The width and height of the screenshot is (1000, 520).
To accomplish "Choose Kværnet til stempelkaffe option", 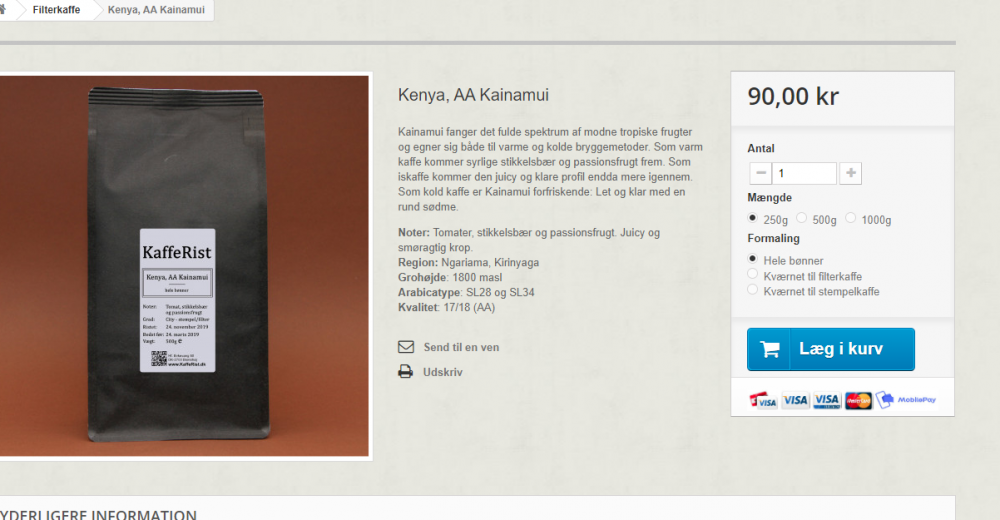I will tap(753, 290).
